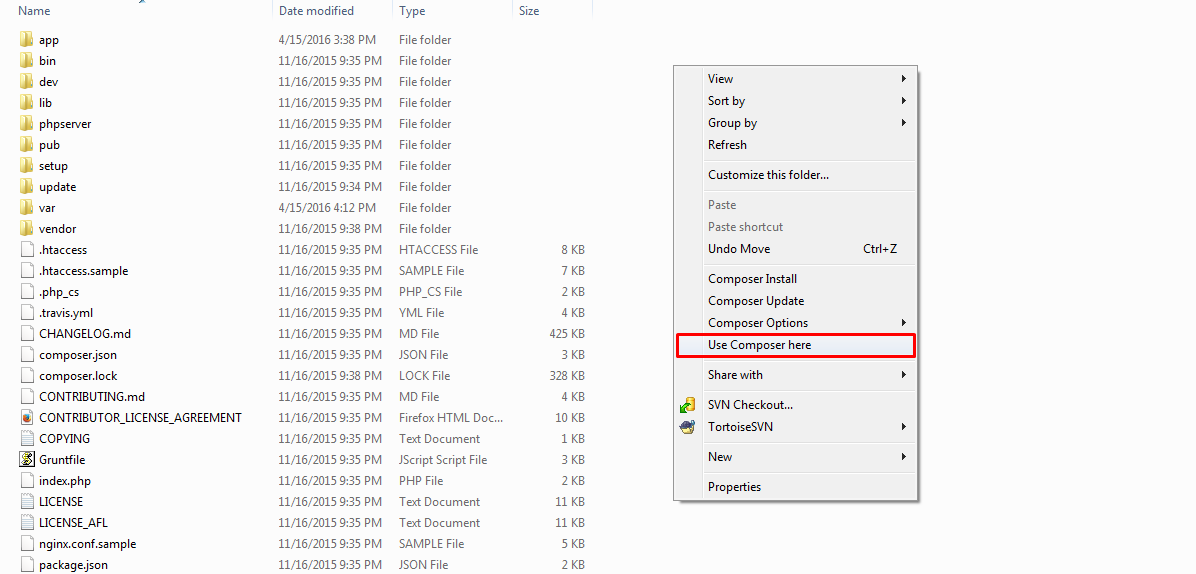
Task: Click the Firefox icon of CONTRIBUTOR_LICENSE_AGREEMENT
Action: (x=27, y=418)
